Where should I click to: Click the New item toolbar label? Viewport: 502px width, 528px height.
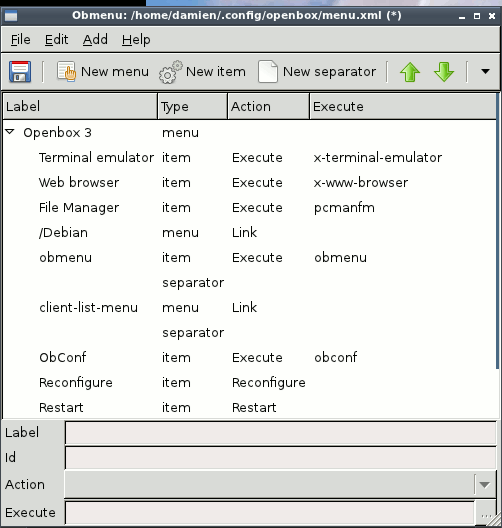click(x=215, y=72)
